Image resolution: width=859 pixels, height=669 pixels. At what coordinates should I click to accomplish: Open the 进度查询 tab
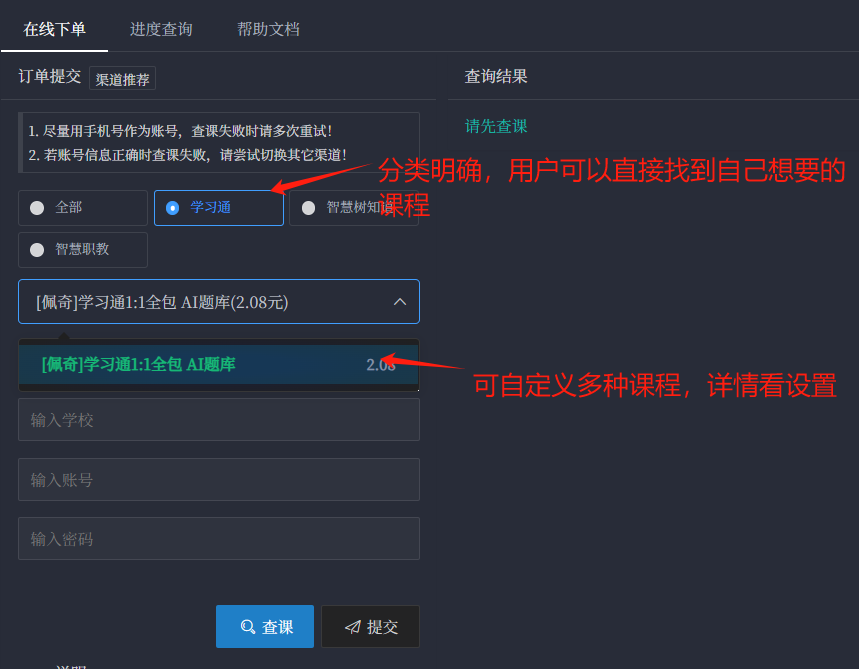tap(161, 29)
